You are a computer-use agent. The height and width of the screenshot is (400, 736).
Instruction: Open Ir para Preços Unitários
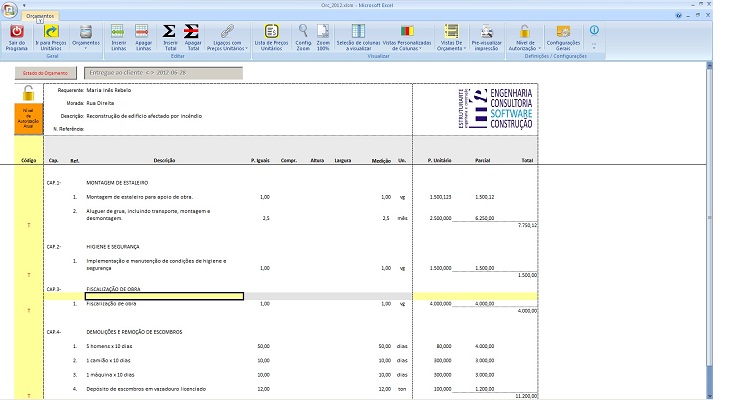[51, 32]
